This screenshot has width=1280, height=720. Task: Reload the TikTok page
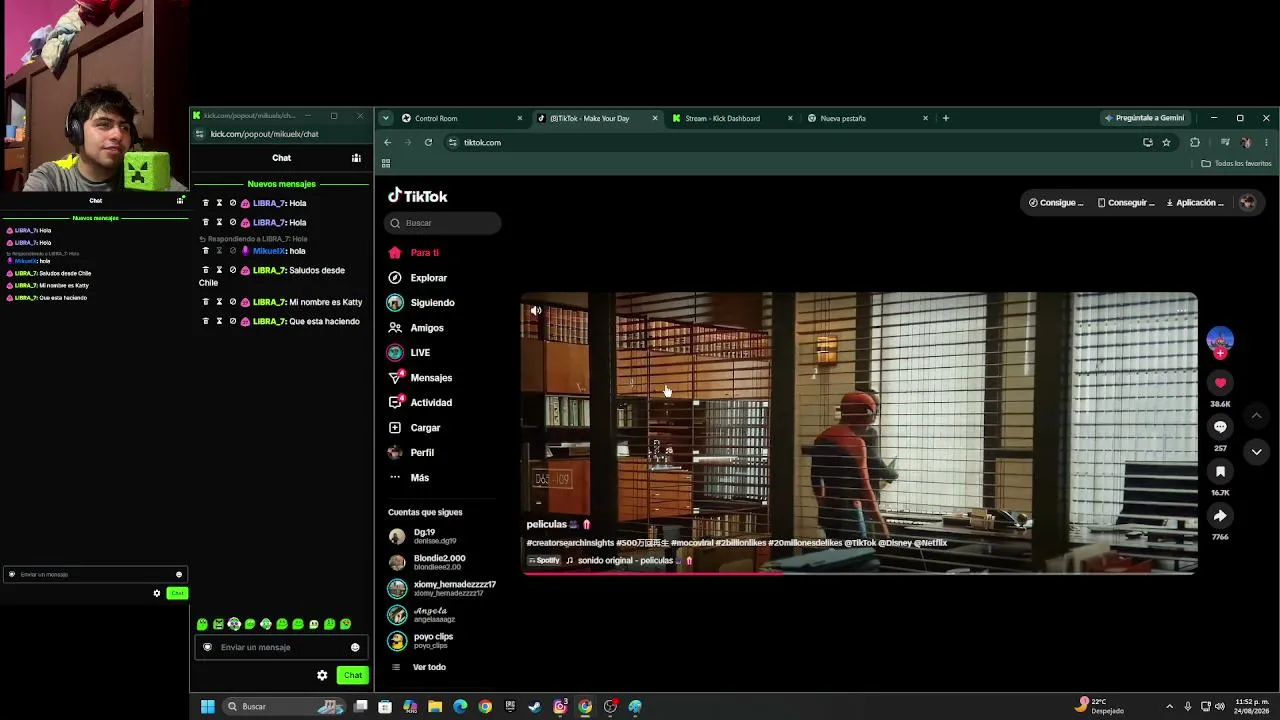(x=428, y=142)
